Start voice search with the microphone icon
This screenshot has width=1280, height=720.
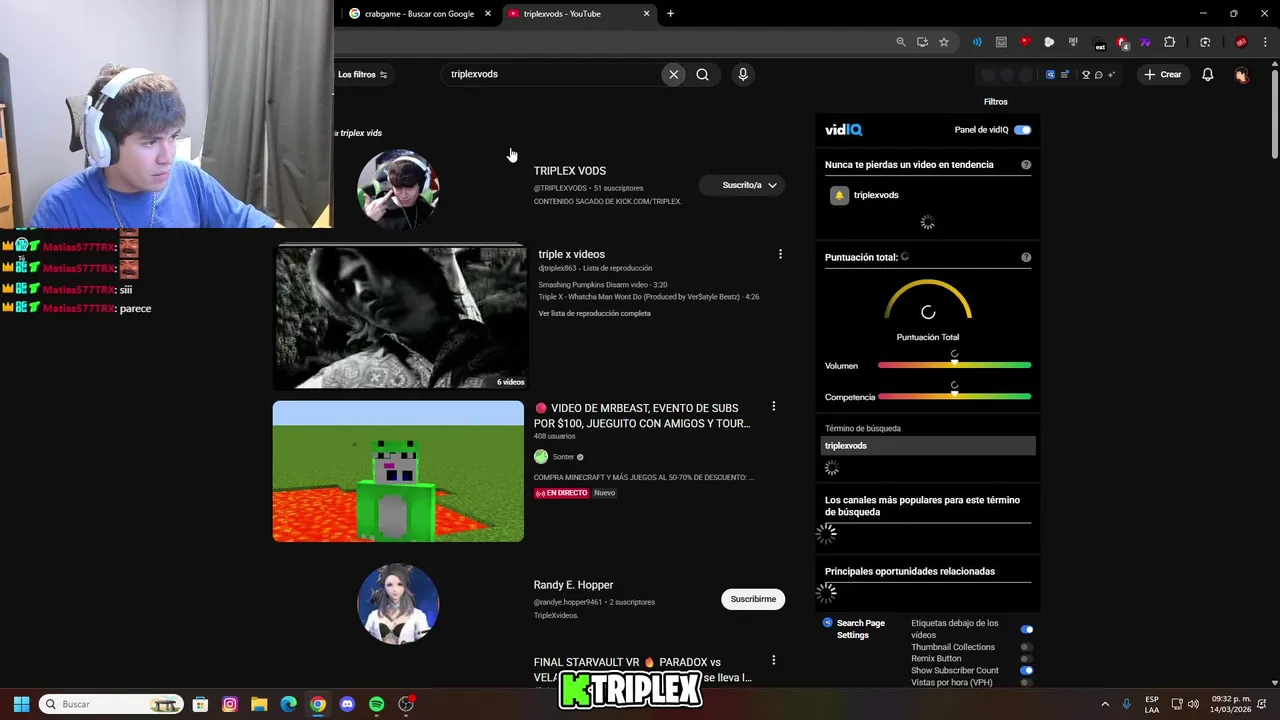742,74
